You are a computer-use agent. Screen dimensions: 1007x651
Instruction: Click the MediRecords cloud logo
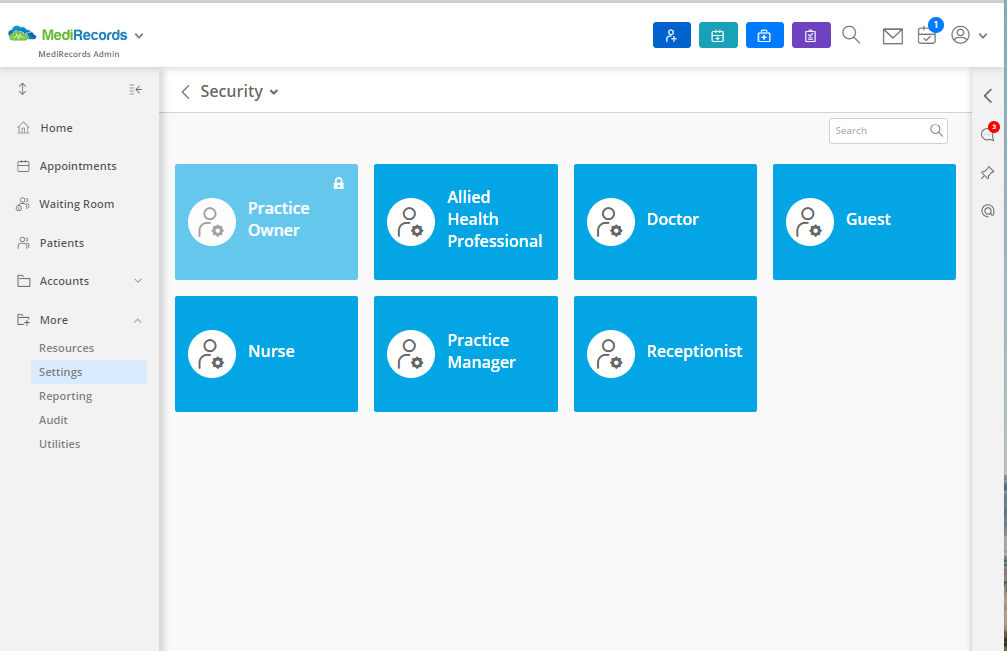22,33
